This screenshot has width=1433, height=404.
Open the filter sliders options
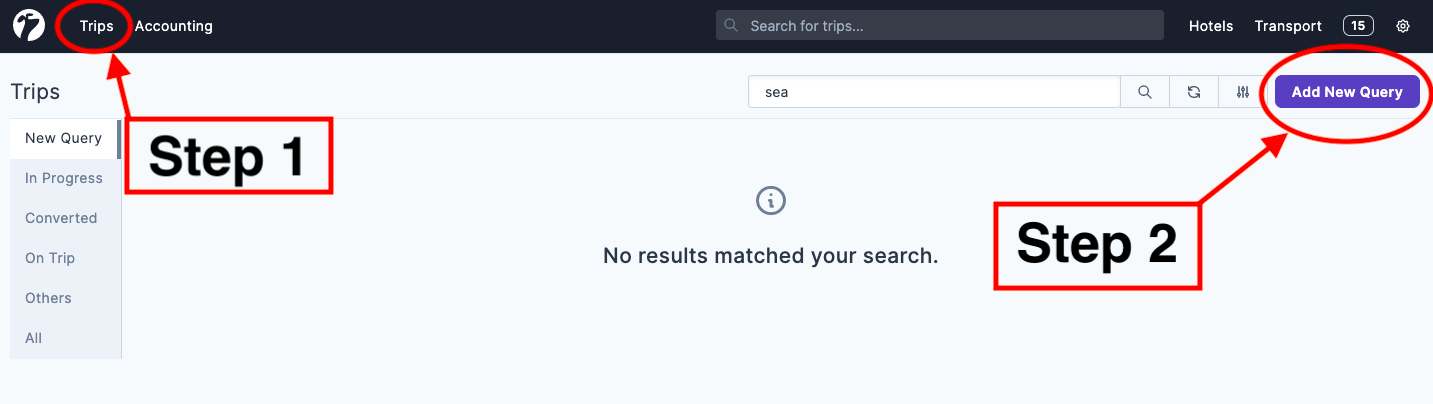click(x=1243, y=92)
